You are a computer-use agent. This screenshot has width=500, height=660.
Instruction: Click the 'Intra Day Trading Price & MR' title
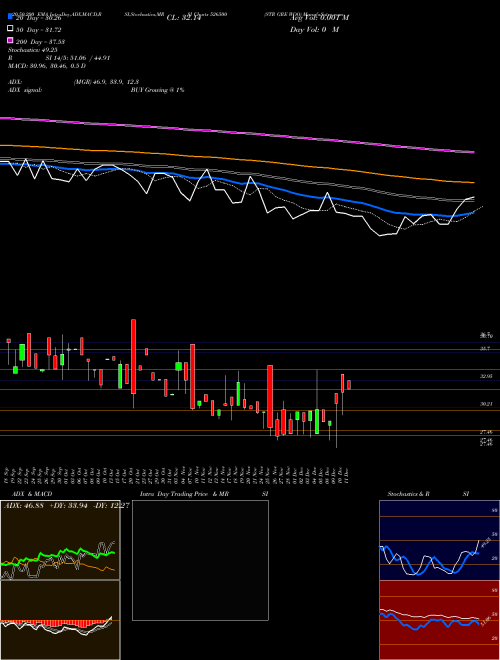click(184, 494)
